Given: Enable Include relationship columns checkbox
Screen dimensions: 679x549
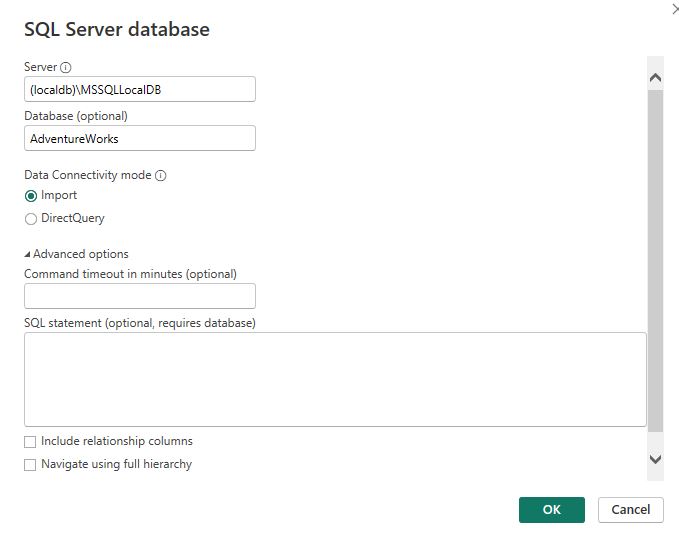Looking at the screenshot, I should tap(30, 442).
